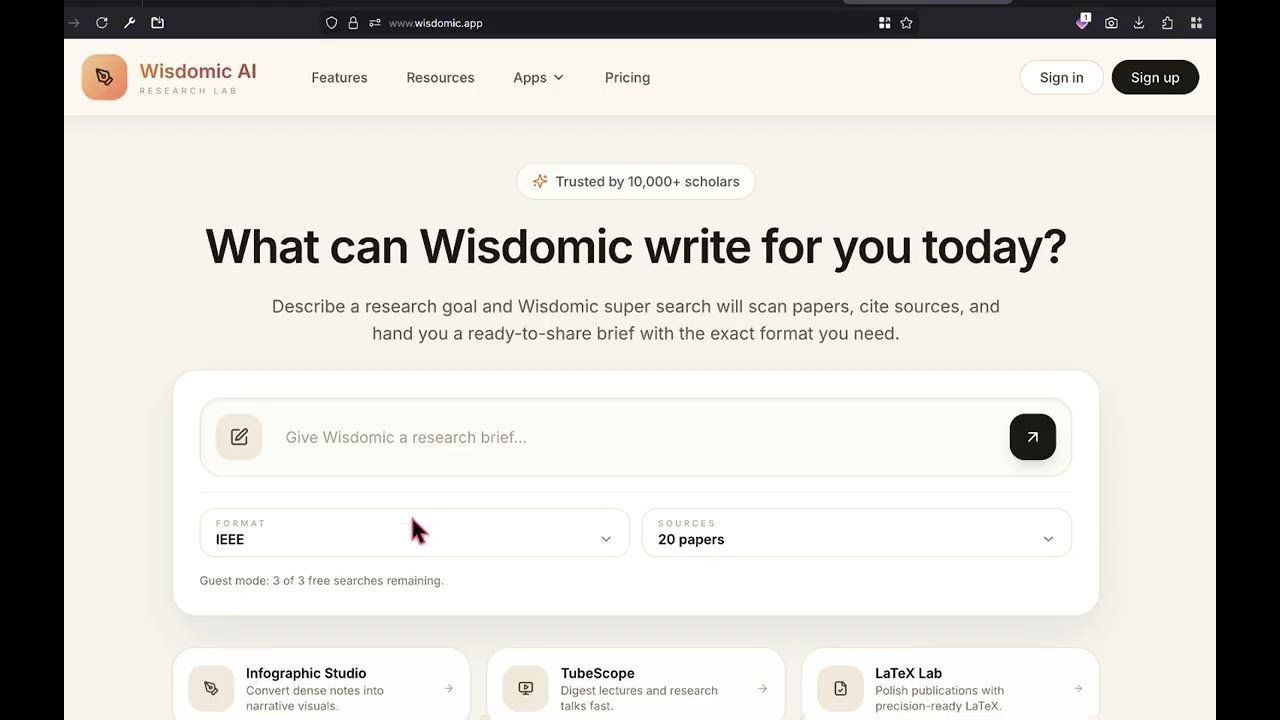This screenshot has width=1280, height=720.
Task: Click the sparkle icon in the Trusted badge
Action: (540, 181)
